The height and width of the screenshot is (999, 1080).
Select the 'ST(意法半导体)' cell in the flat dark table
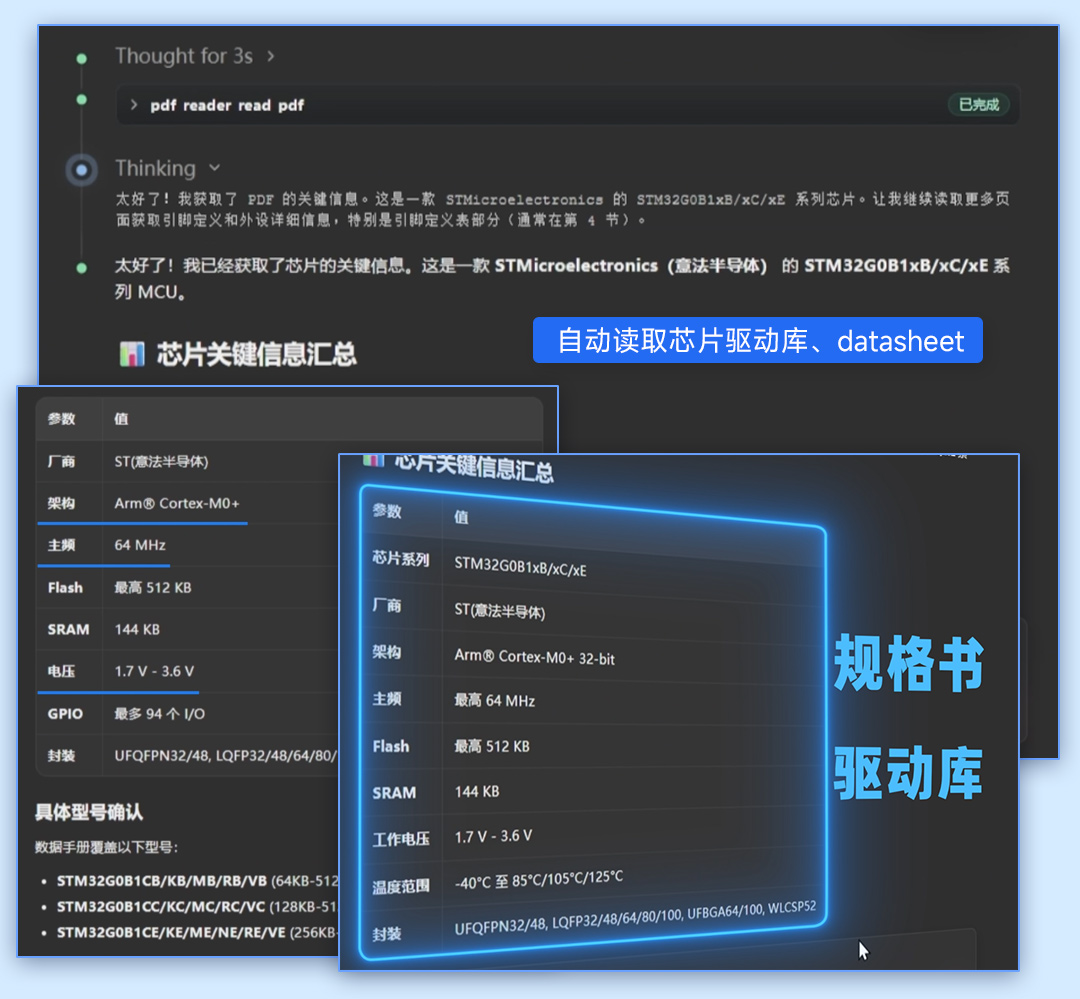[161, 462]
